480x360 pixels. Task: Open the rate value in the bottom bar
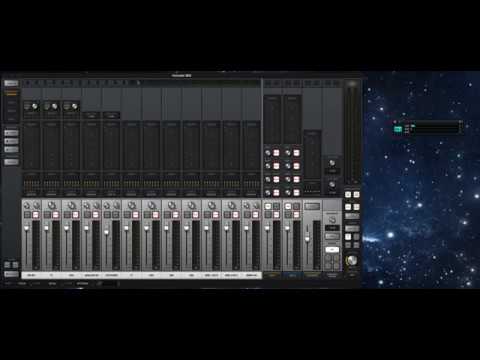52,284
